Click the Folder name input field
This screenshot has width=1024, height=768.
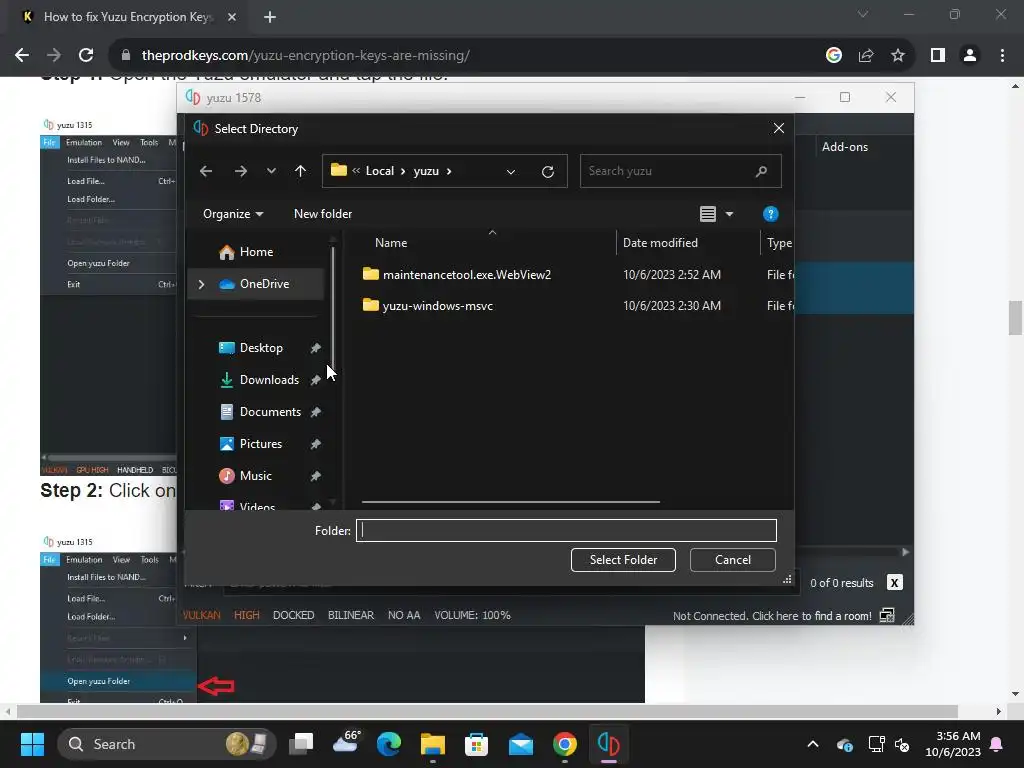click(x=566, y=530)
